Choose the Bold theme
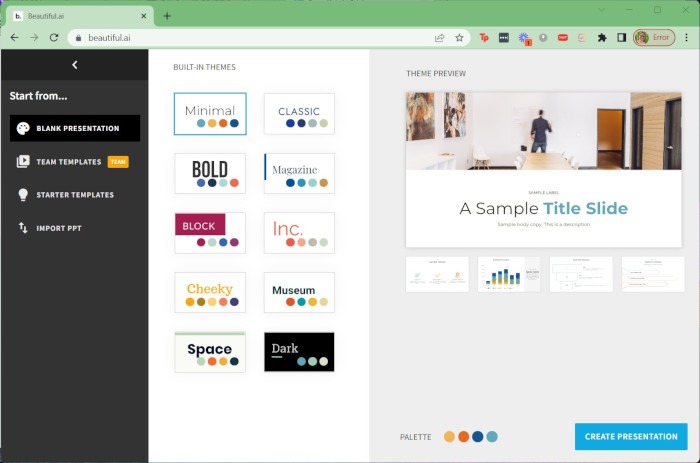This screenshot has width=700, height=463. pyautogui.click(x=210, y=173)
